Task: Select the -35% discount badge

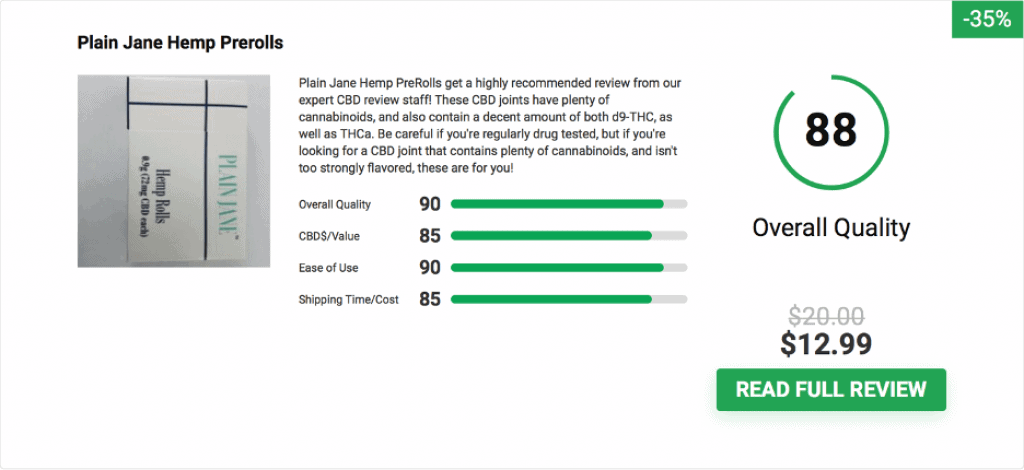Action: (x=987, y=20)
